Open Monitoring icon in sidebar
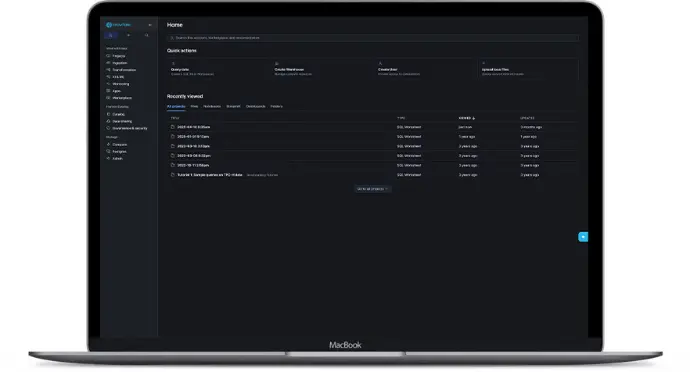 [108, 84]
